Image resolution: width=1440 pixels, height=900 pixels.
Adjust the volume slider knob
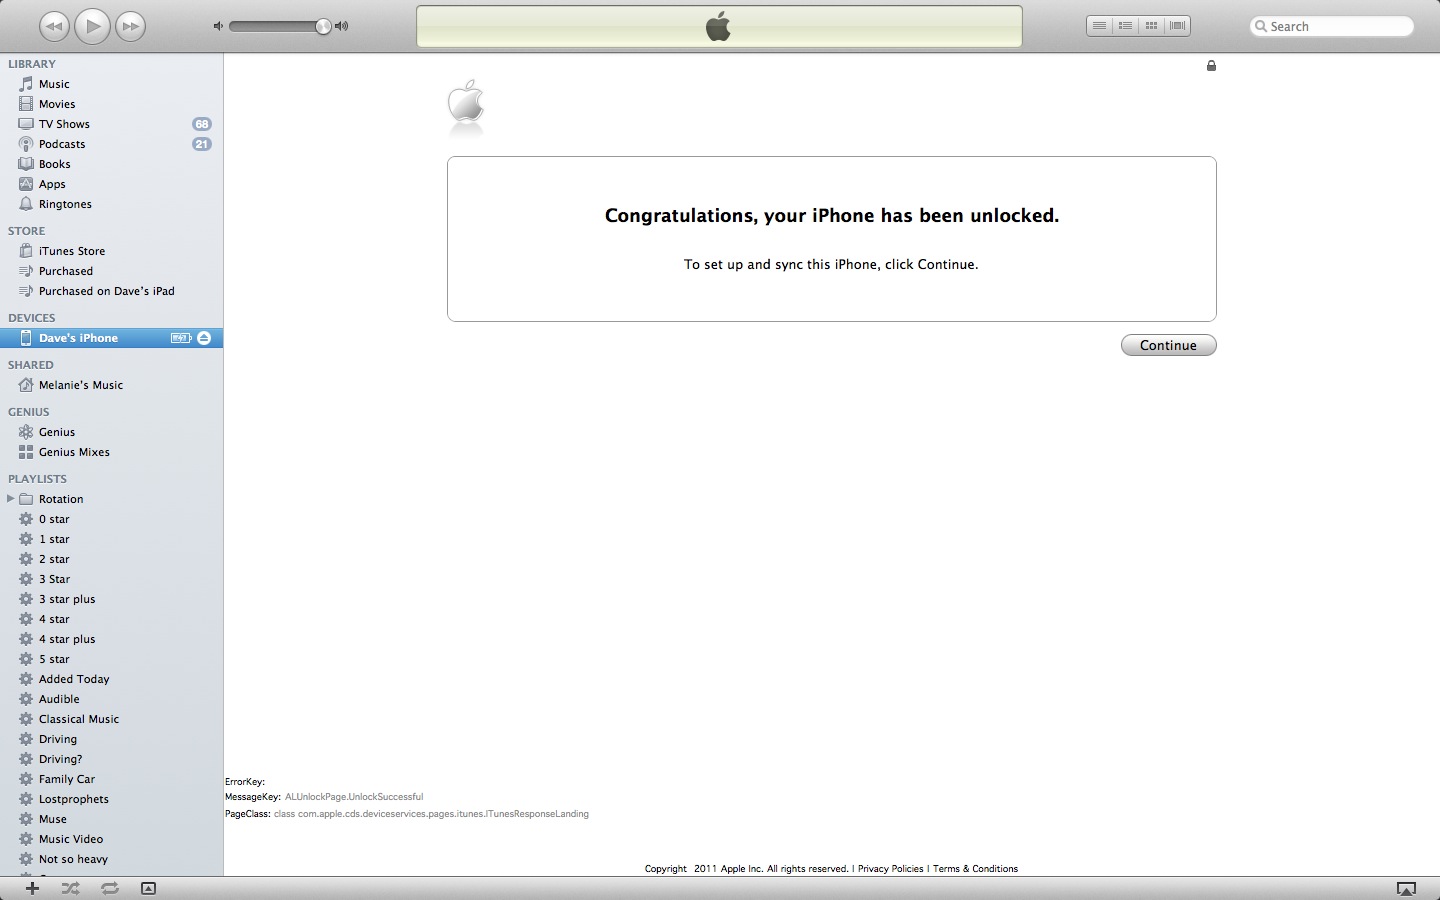pos(323,26)
